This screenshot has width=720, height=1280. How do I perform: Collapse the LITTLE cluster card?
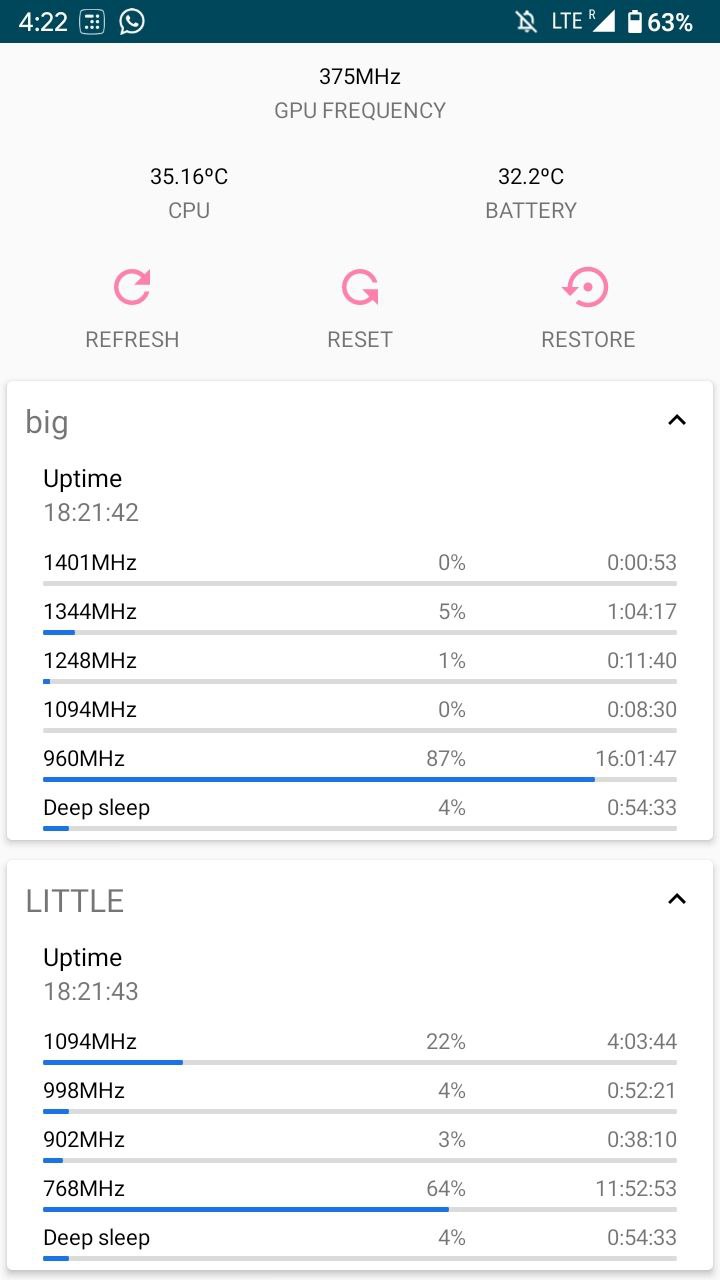[x=677, y=899]
